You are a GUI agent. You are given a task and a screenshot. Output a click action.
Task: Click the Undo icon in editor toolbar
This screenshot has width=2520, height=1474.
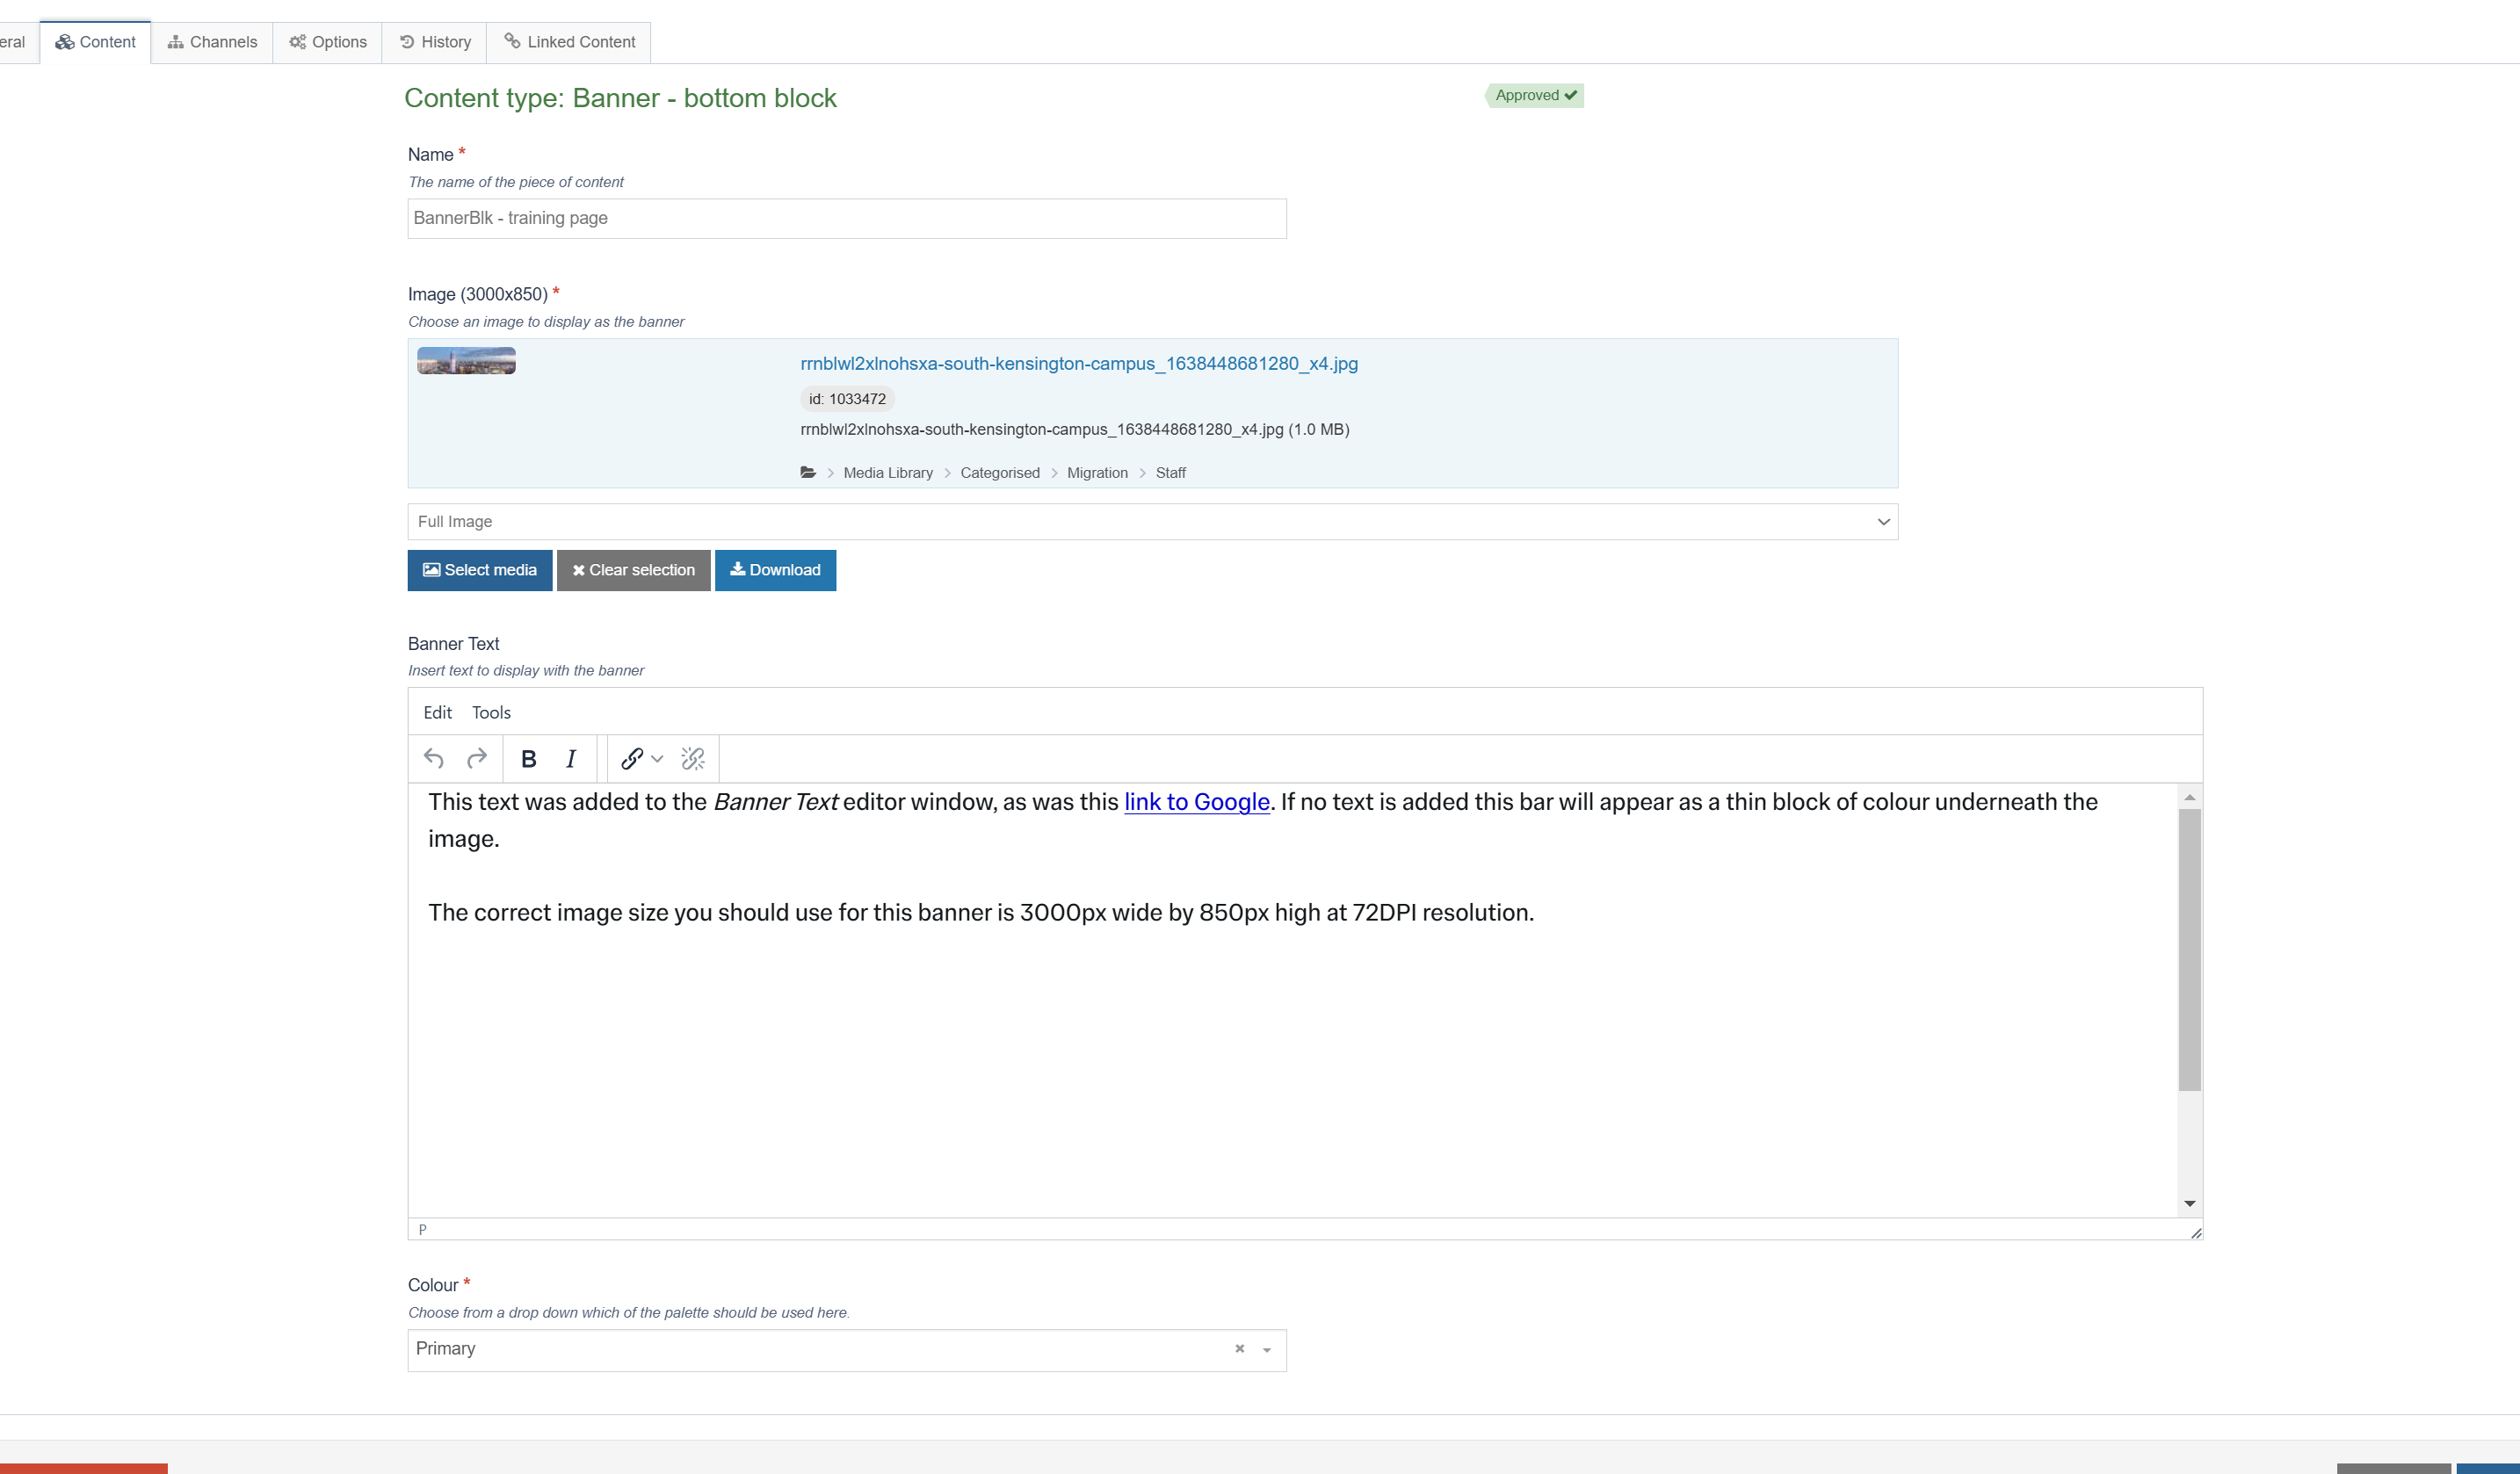433,759
